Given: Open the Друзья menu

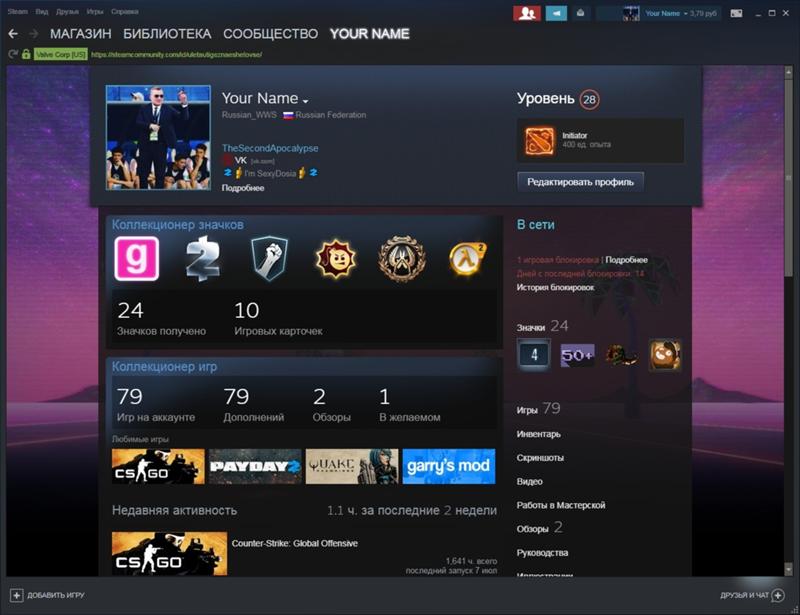Looking at the screenshot, I should tap(67, 11).
